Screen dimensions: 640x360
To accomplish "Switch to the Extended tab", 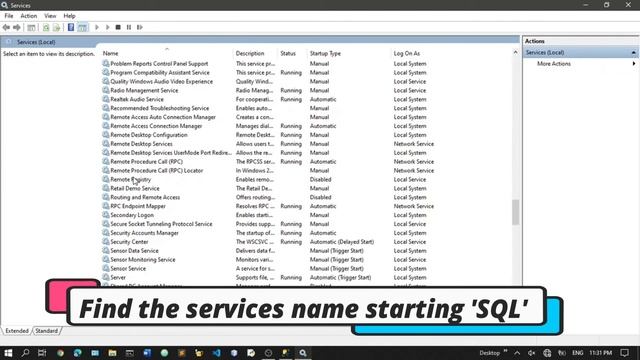I will click(x=17, y=331).
